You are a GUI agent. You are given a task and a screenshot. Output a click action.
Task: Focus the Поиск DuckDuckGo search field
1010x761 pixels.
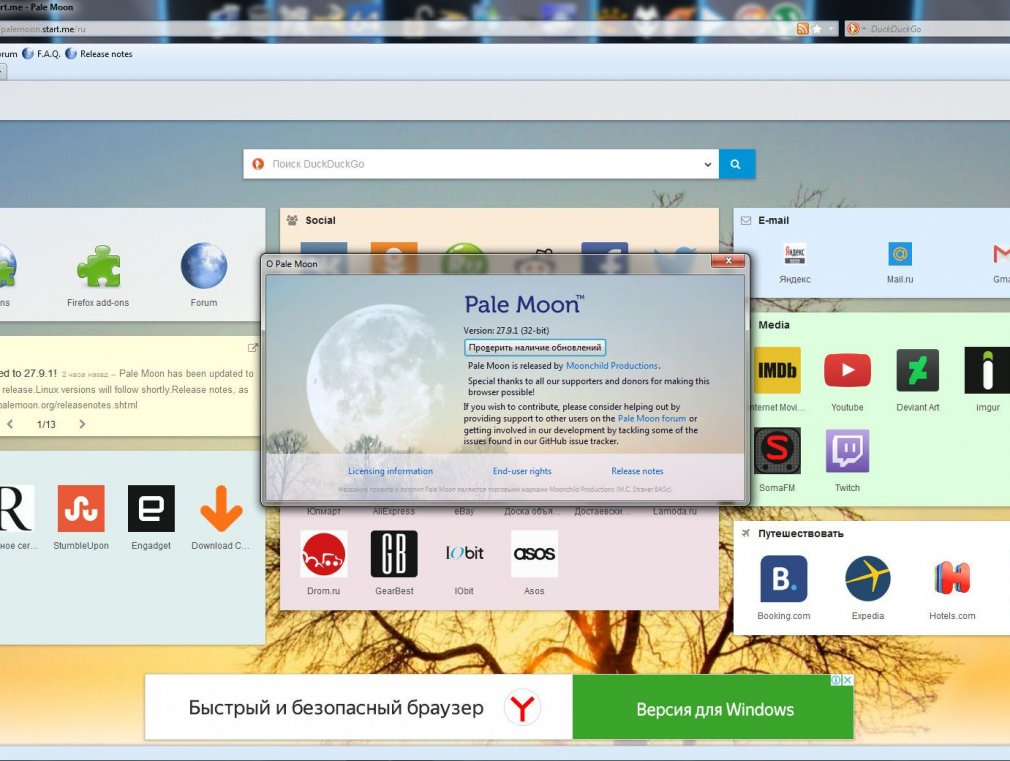point(481,164)
